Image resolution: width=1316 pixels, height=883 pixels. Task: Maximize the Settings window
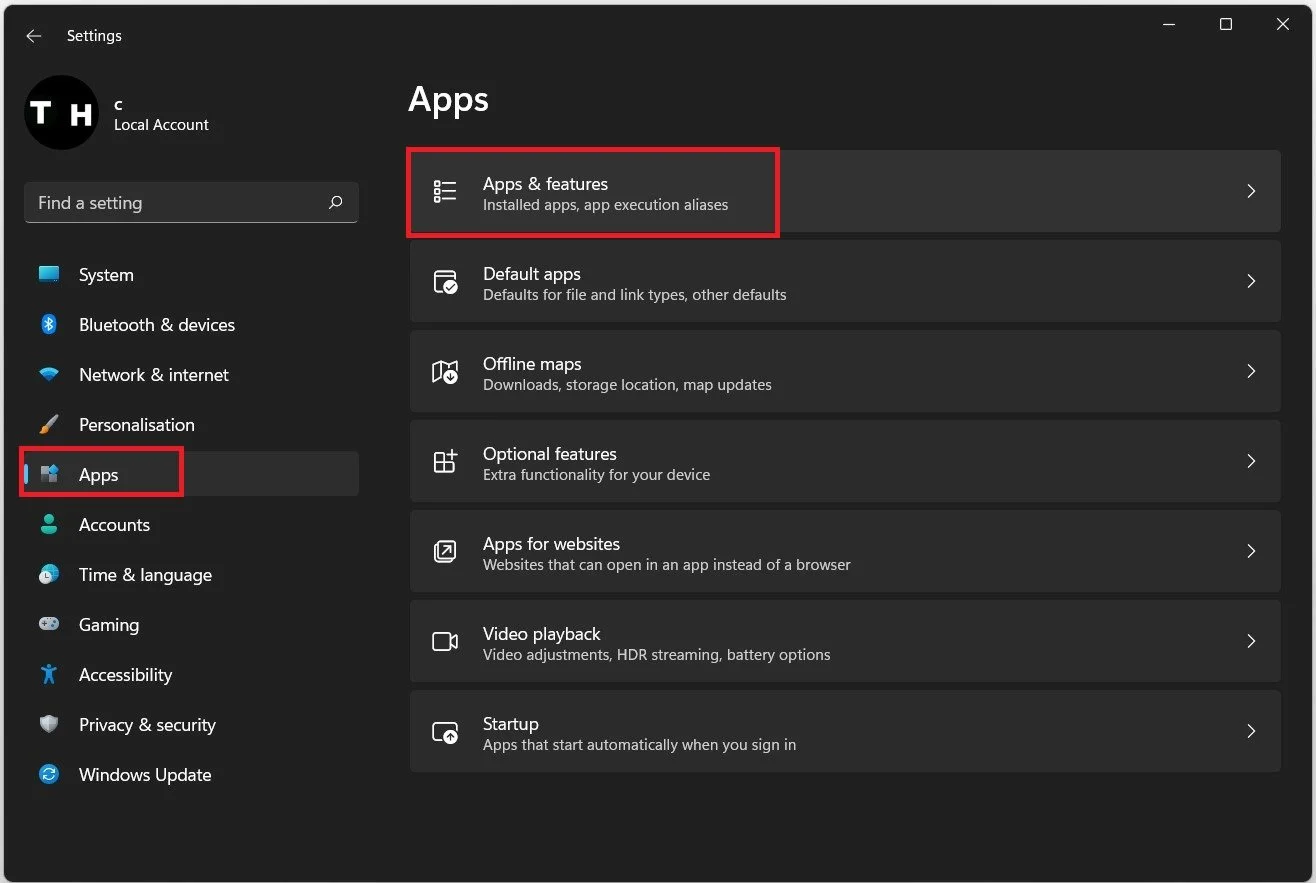(1226, 24)
